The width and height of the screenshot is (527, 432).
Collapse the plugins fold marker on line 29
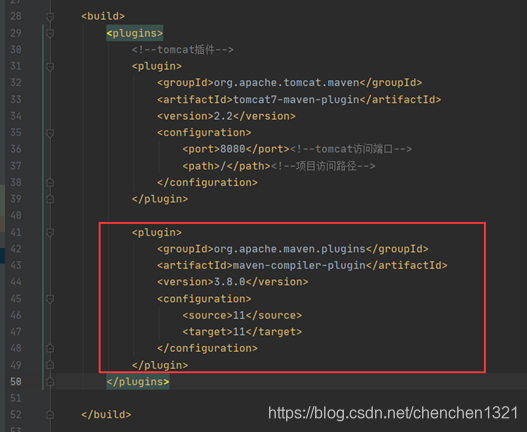50,33
